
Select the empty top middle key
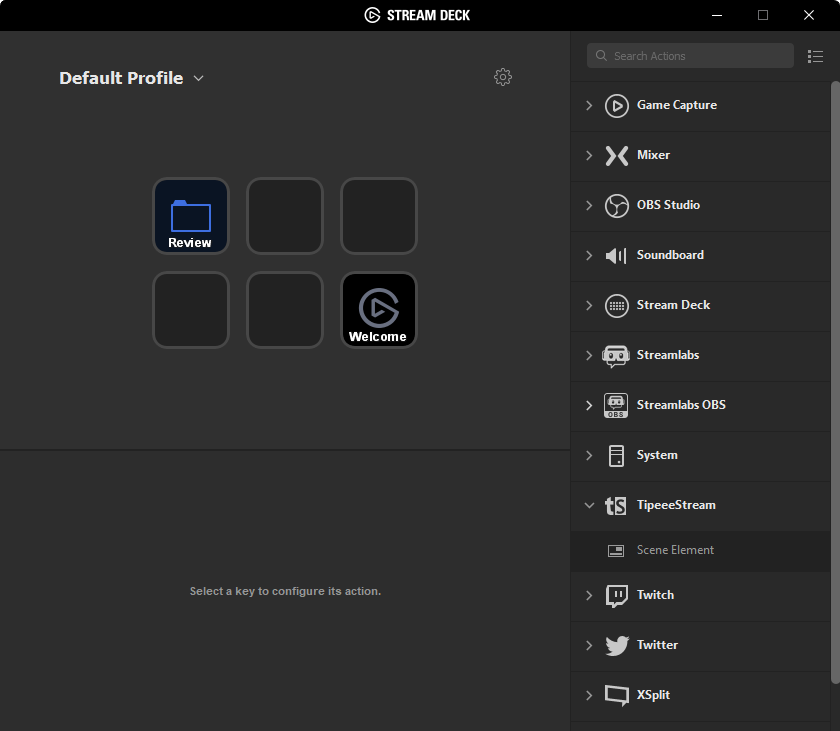(285, 216)
